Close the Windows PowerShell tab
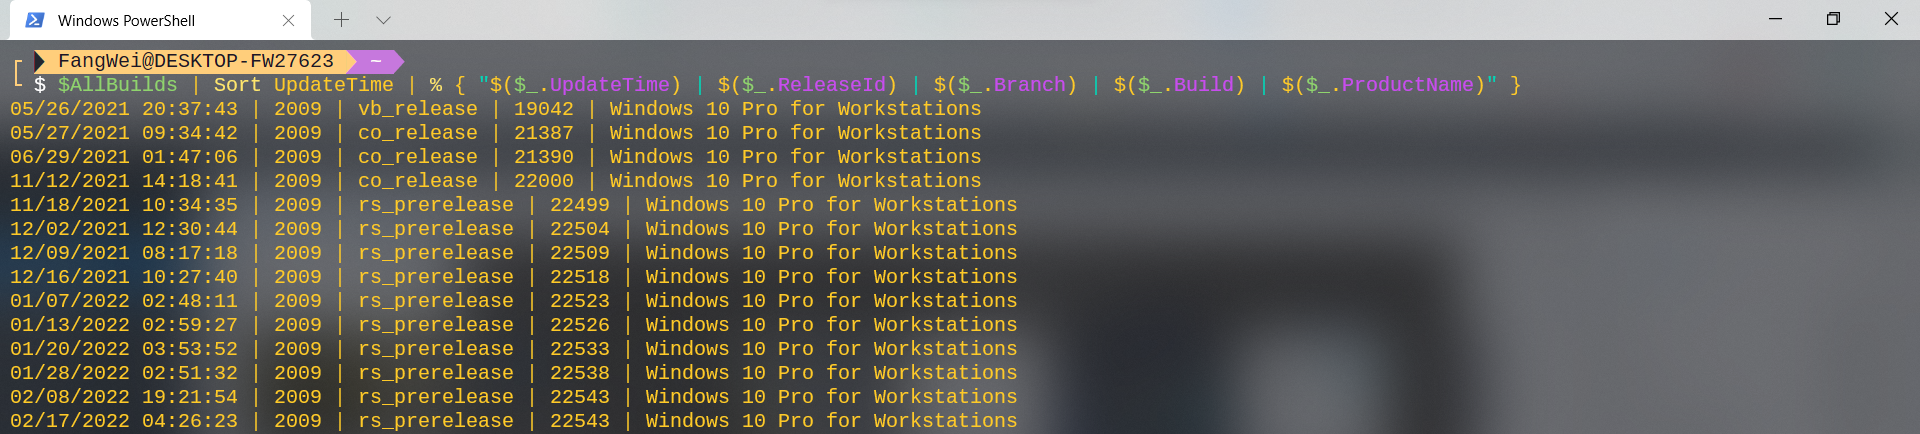 click(x=288, y=20)
